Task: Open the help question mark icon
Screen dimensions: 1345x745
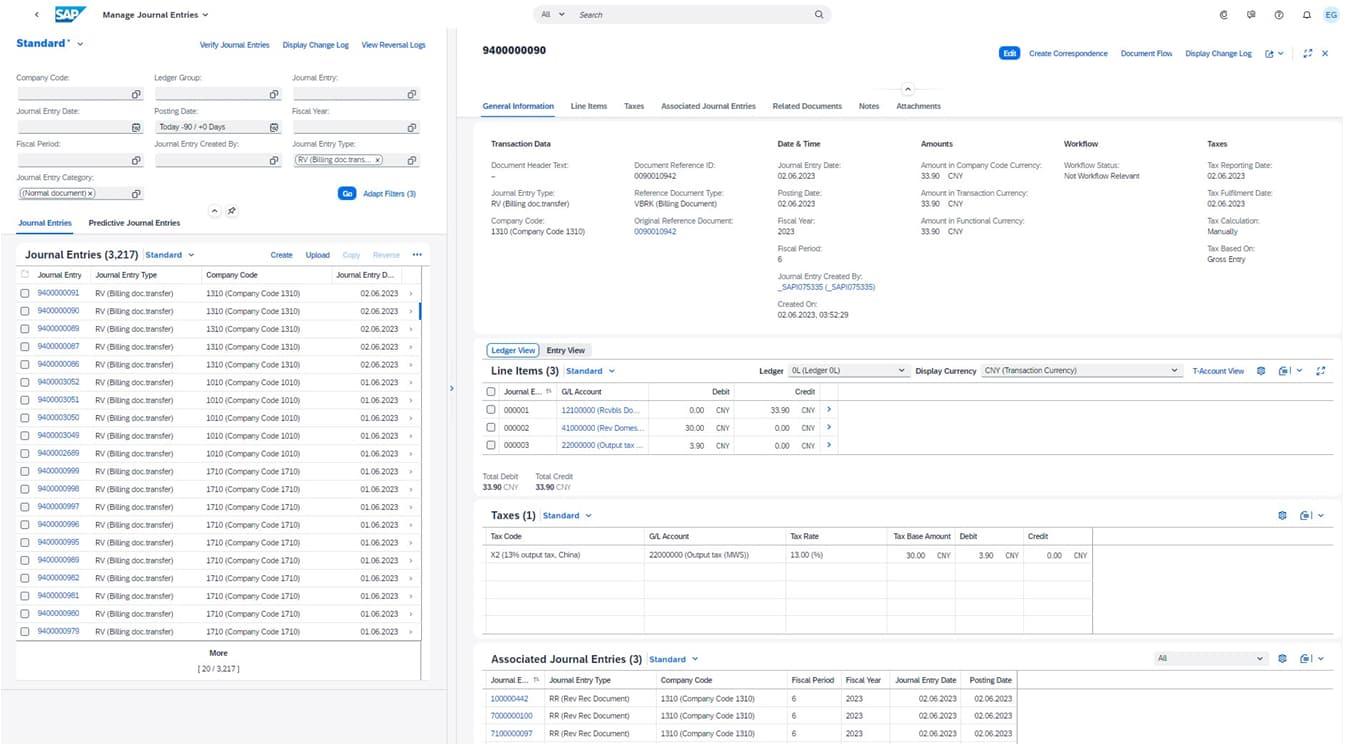Action: 1279,15
